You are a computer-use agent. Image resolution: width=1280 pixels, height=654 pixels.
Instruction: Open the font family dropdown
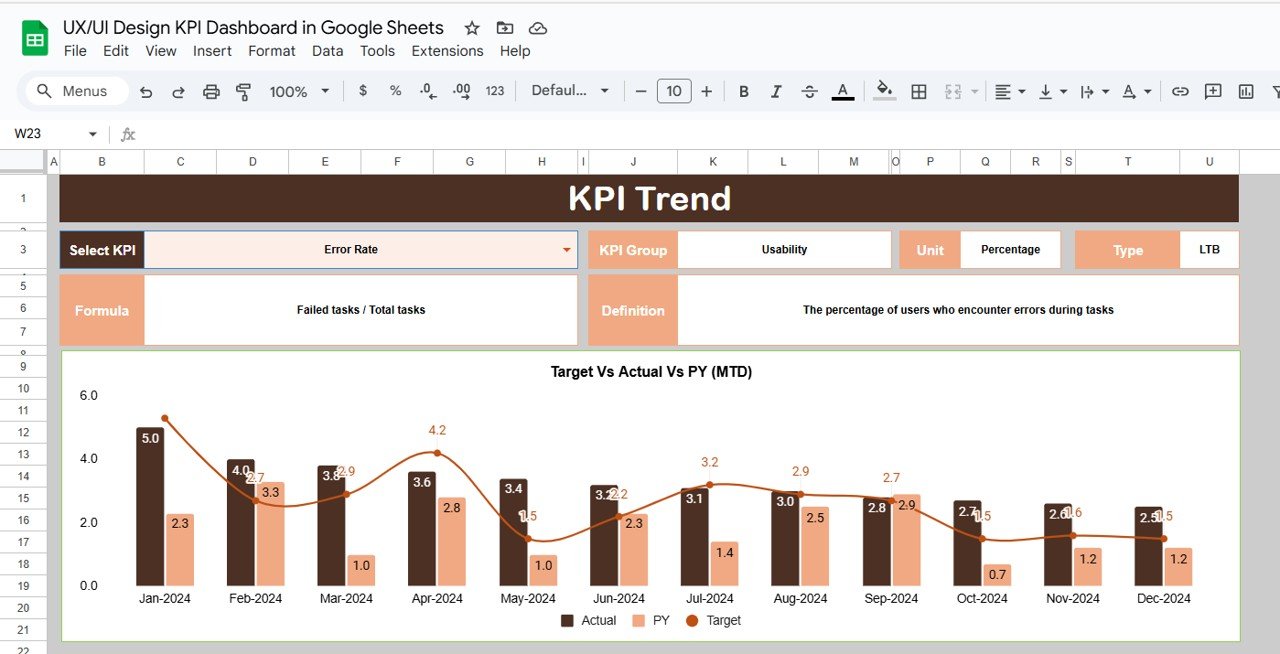(570, 91)
